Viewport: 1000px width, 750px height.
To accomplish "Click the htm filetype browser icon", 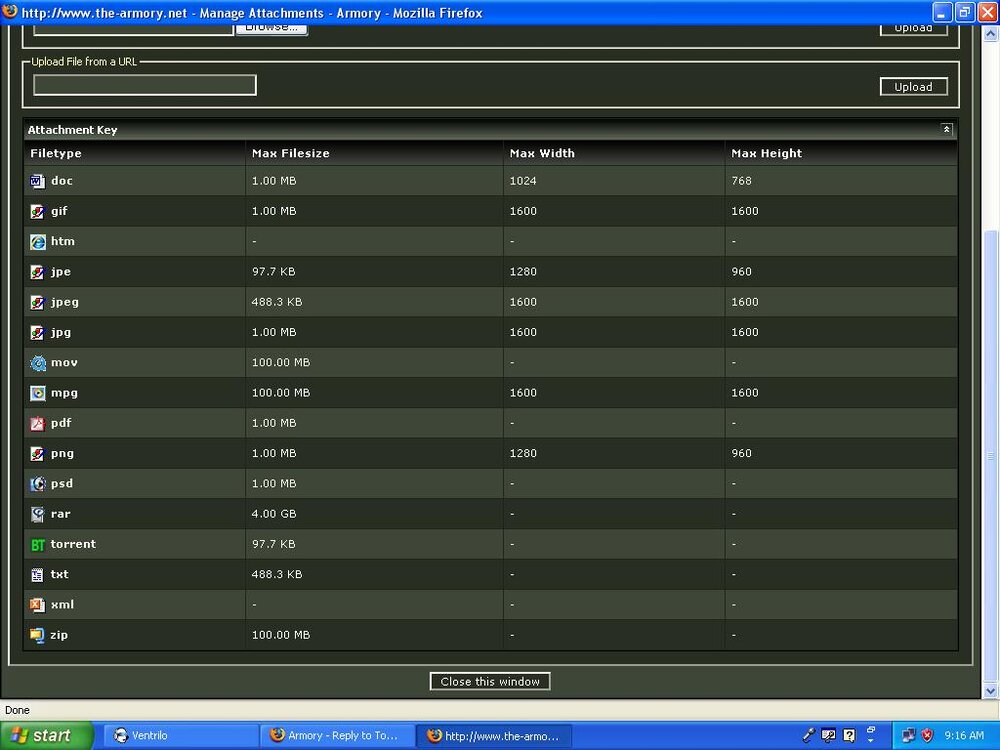I will tap(38, 242).
